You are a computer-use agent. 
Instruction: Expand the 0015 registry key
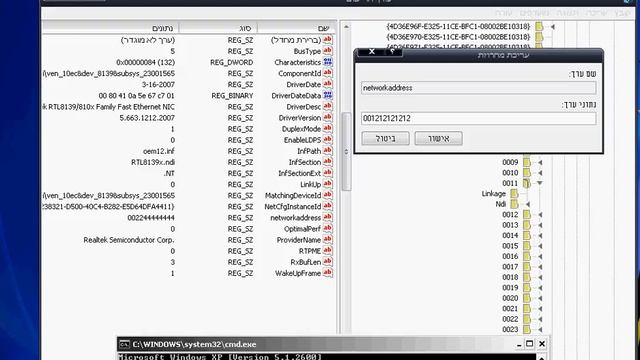point(540,246)
